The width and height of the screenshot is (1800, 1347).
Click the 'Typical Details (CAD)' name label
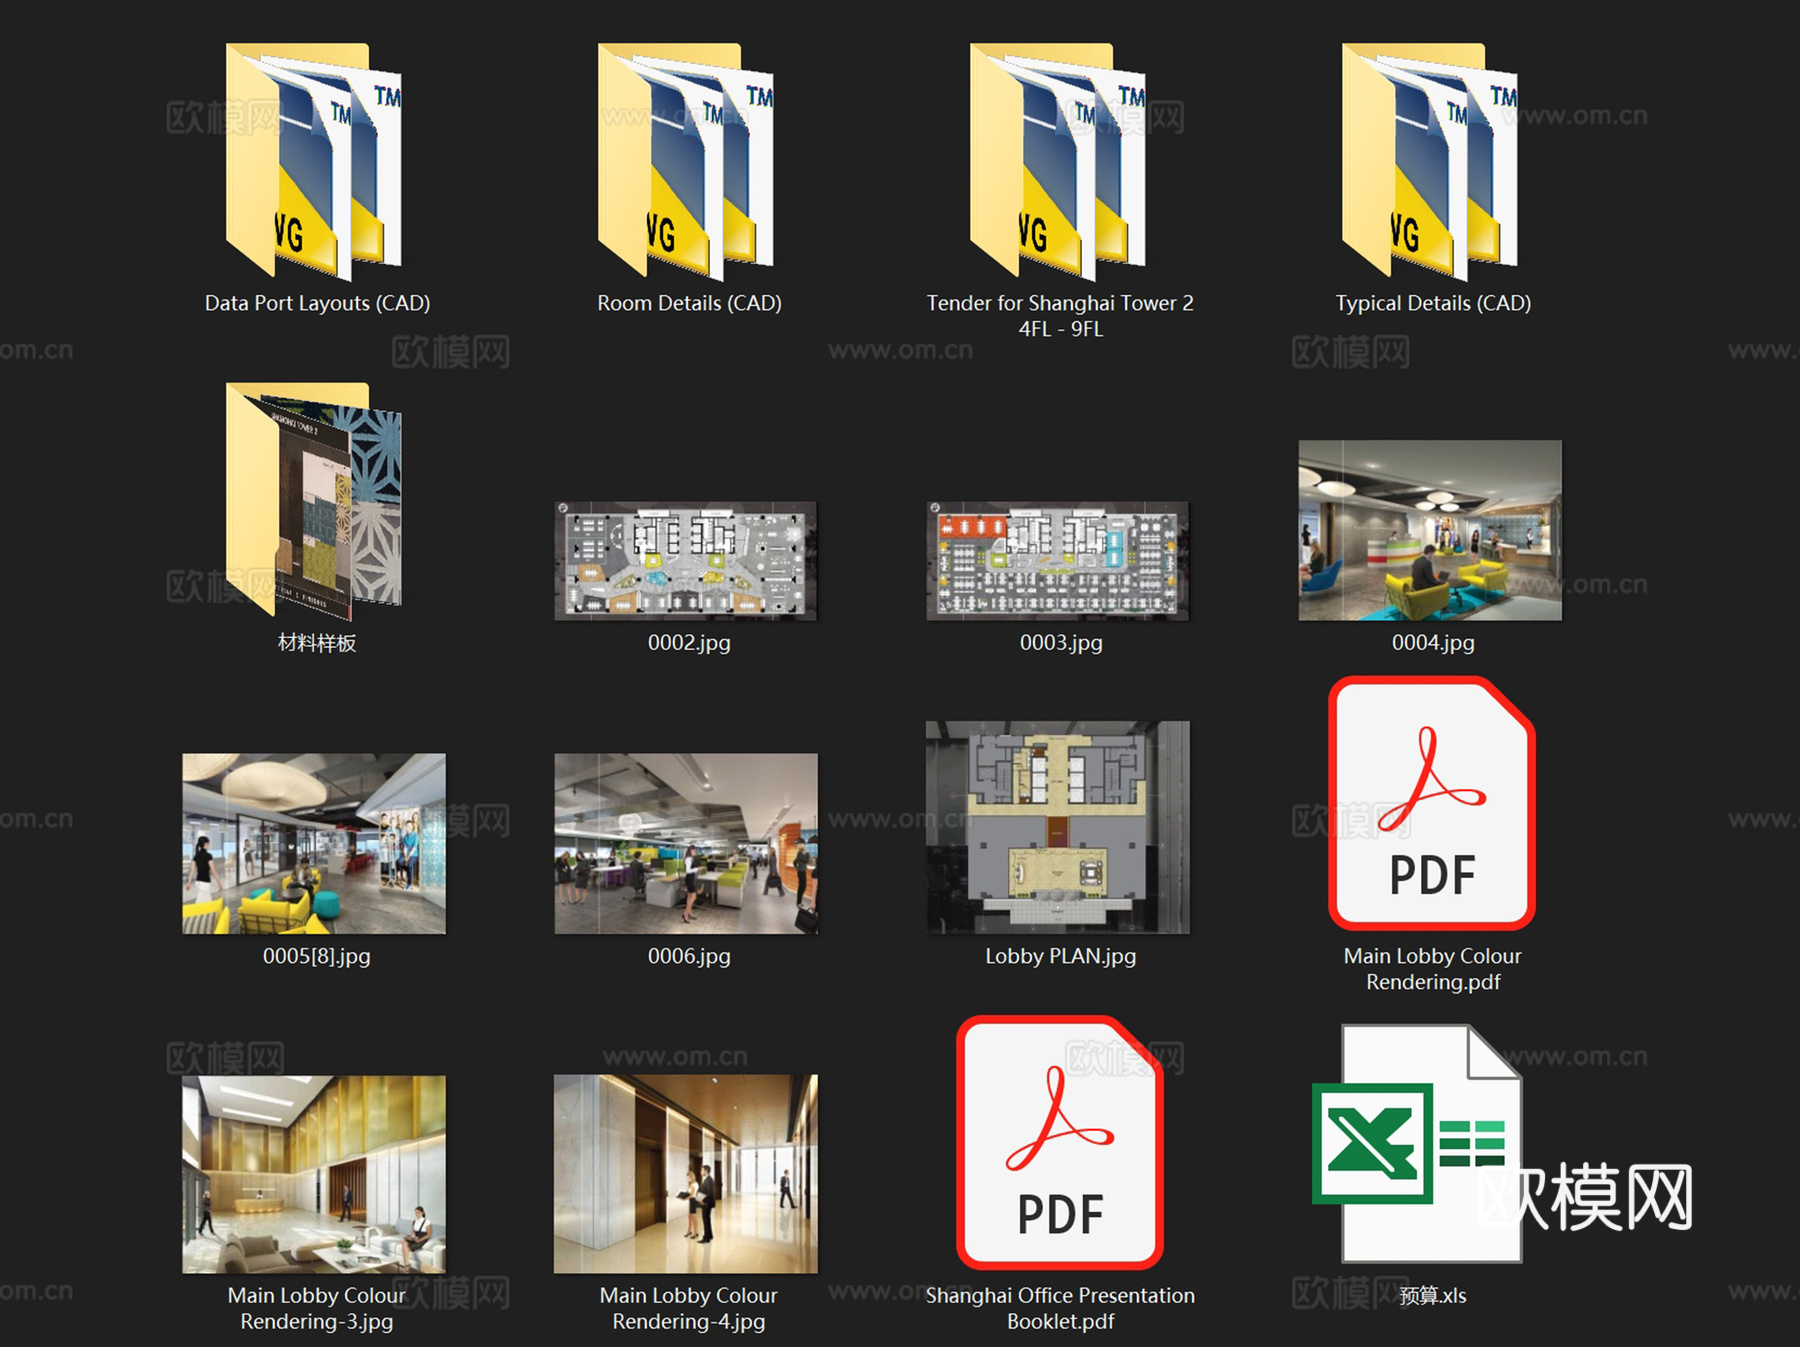tap(1433, 303)
